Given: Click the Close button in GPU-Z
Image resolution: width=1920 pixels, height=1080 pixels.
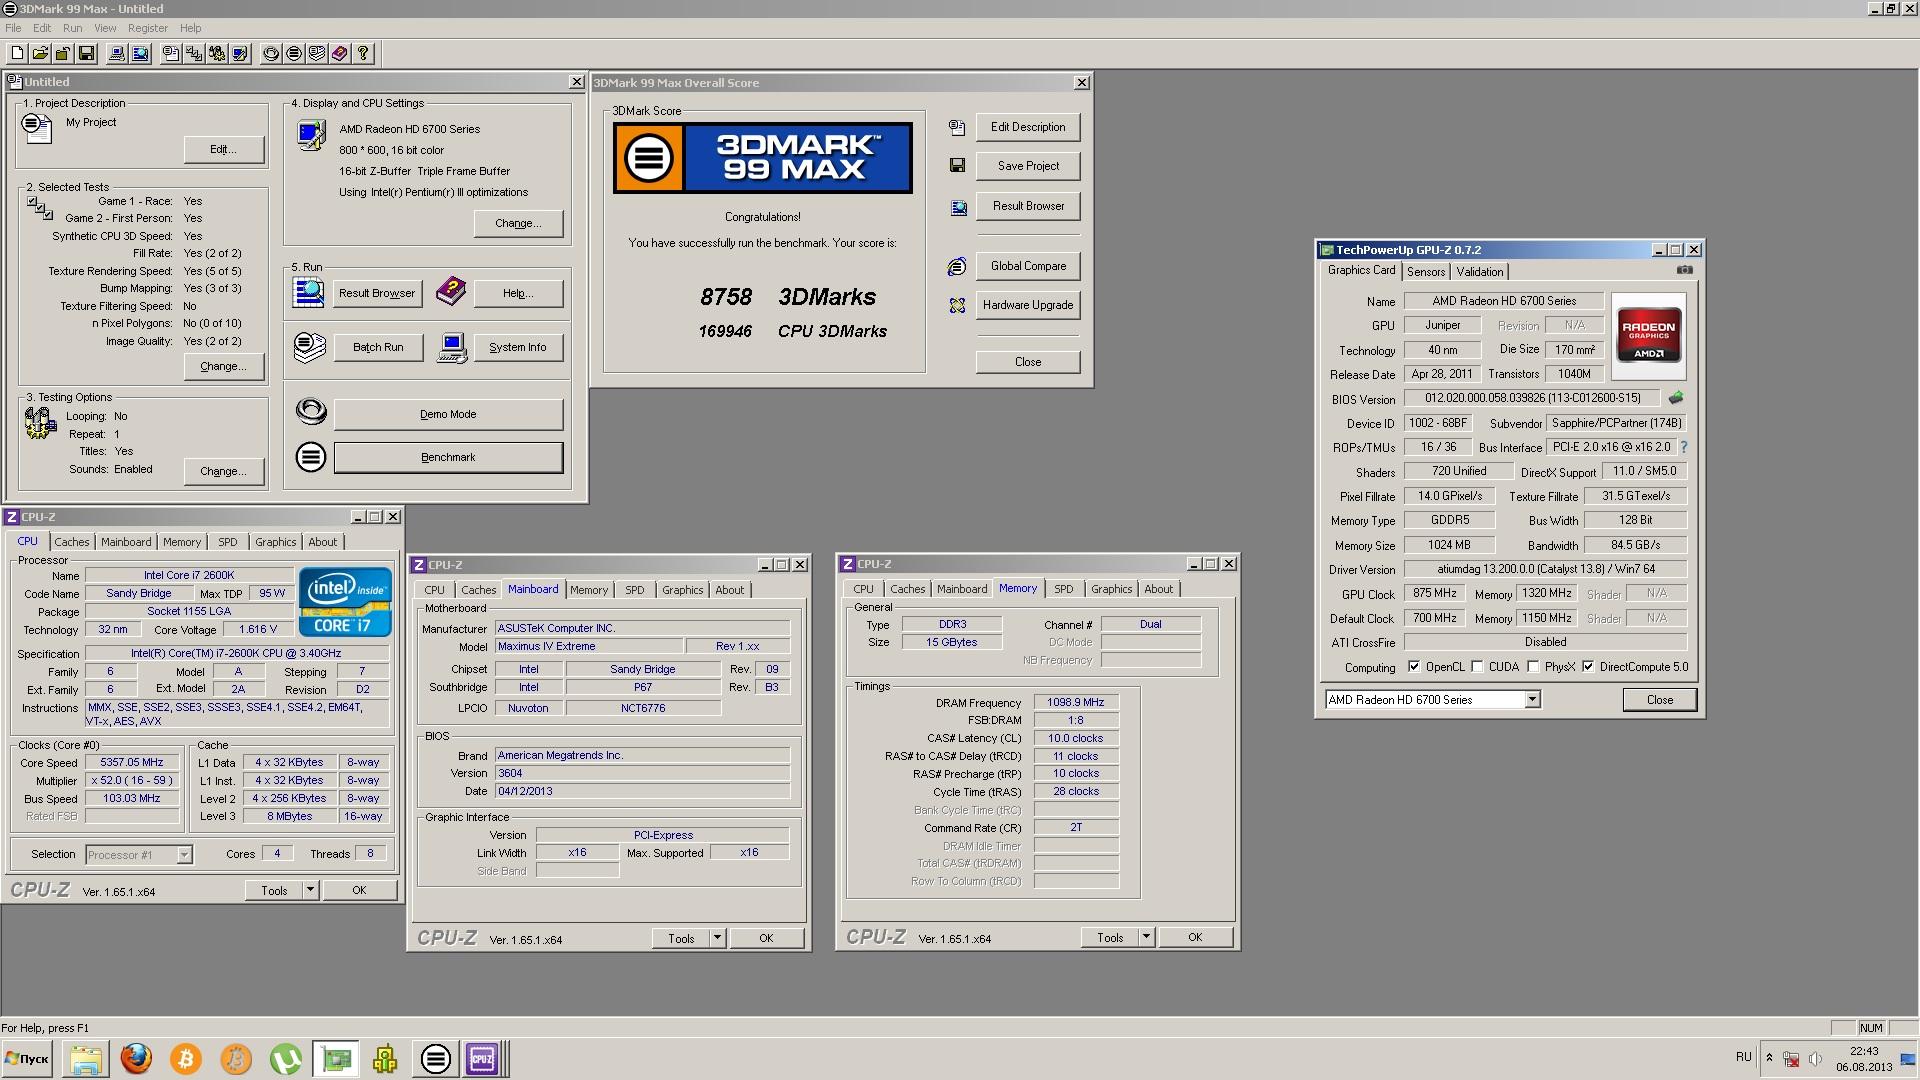Looking at the screenshot, I should 1659,700.
